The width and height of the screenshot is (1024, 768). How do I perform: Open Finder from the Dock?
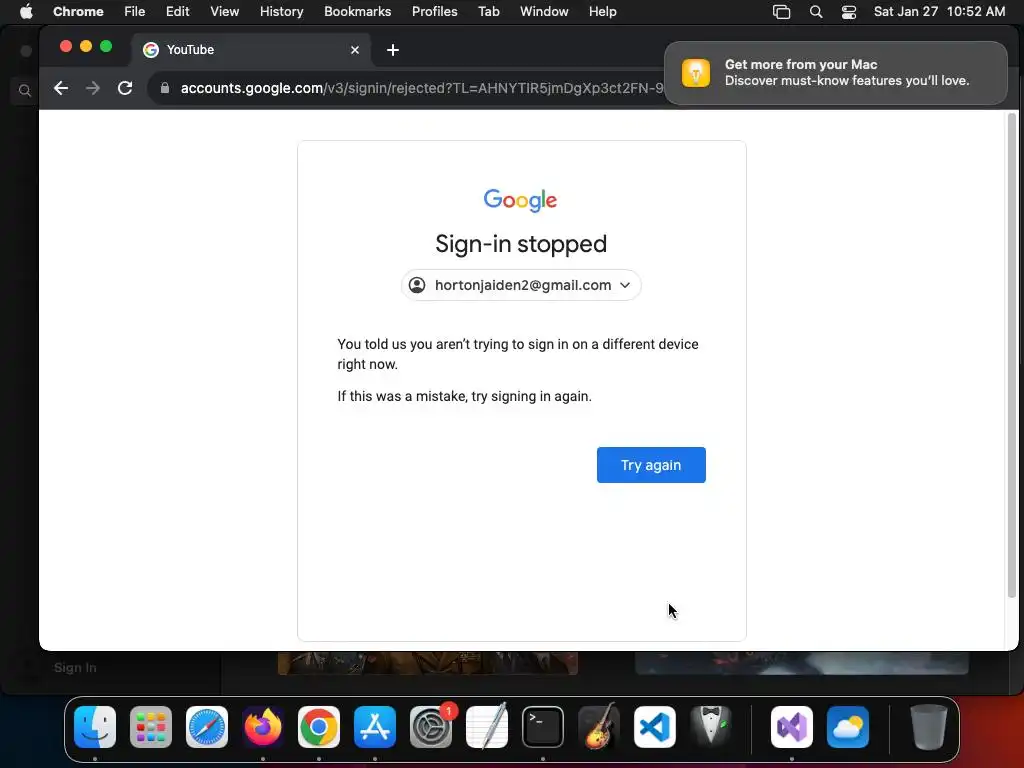[95, 727]
